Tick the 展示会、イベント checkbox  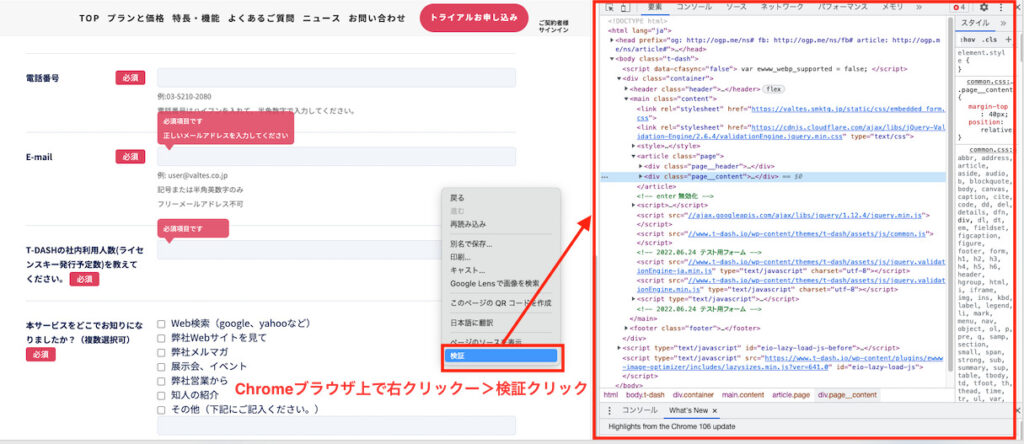click(161, 367)
